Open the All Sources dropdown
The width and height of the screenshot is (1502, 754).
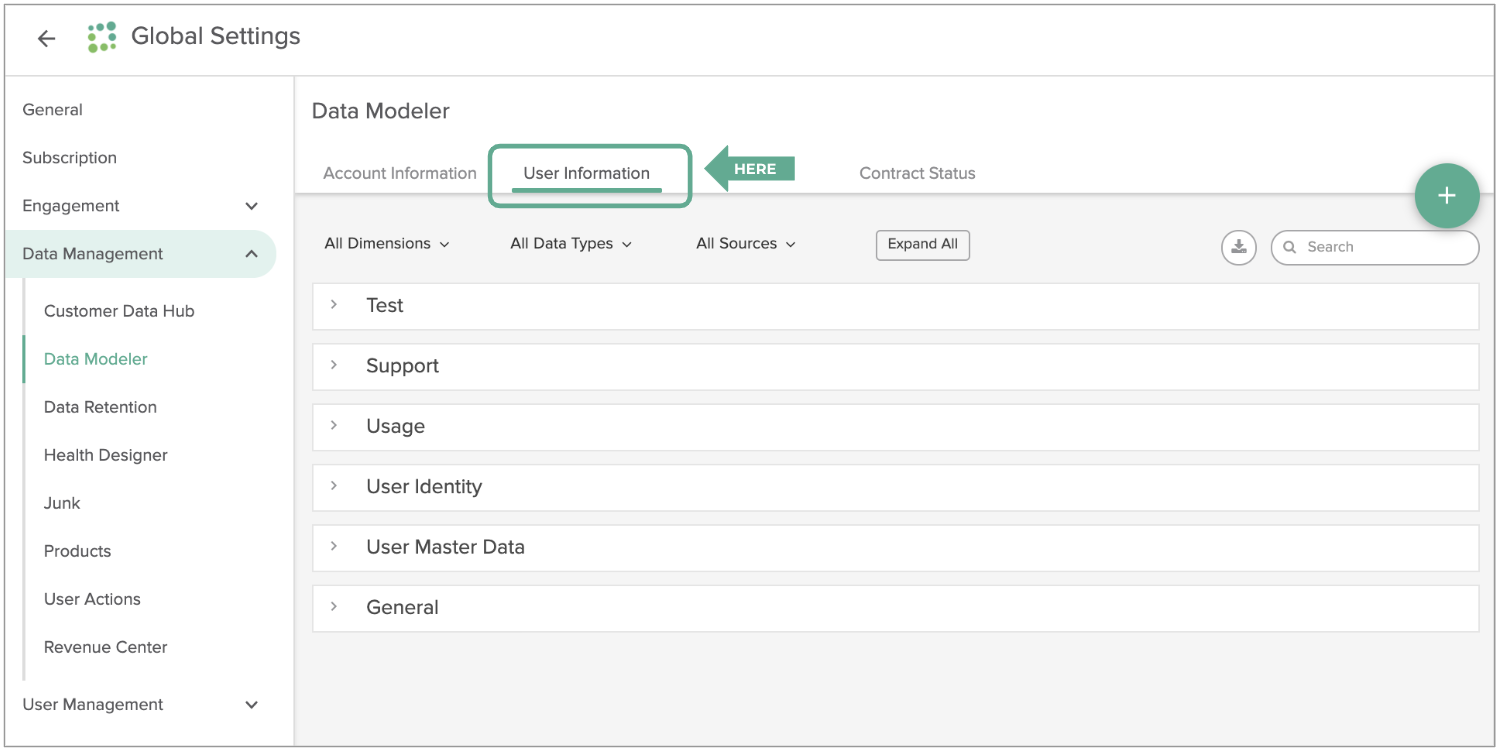point(746,244)
